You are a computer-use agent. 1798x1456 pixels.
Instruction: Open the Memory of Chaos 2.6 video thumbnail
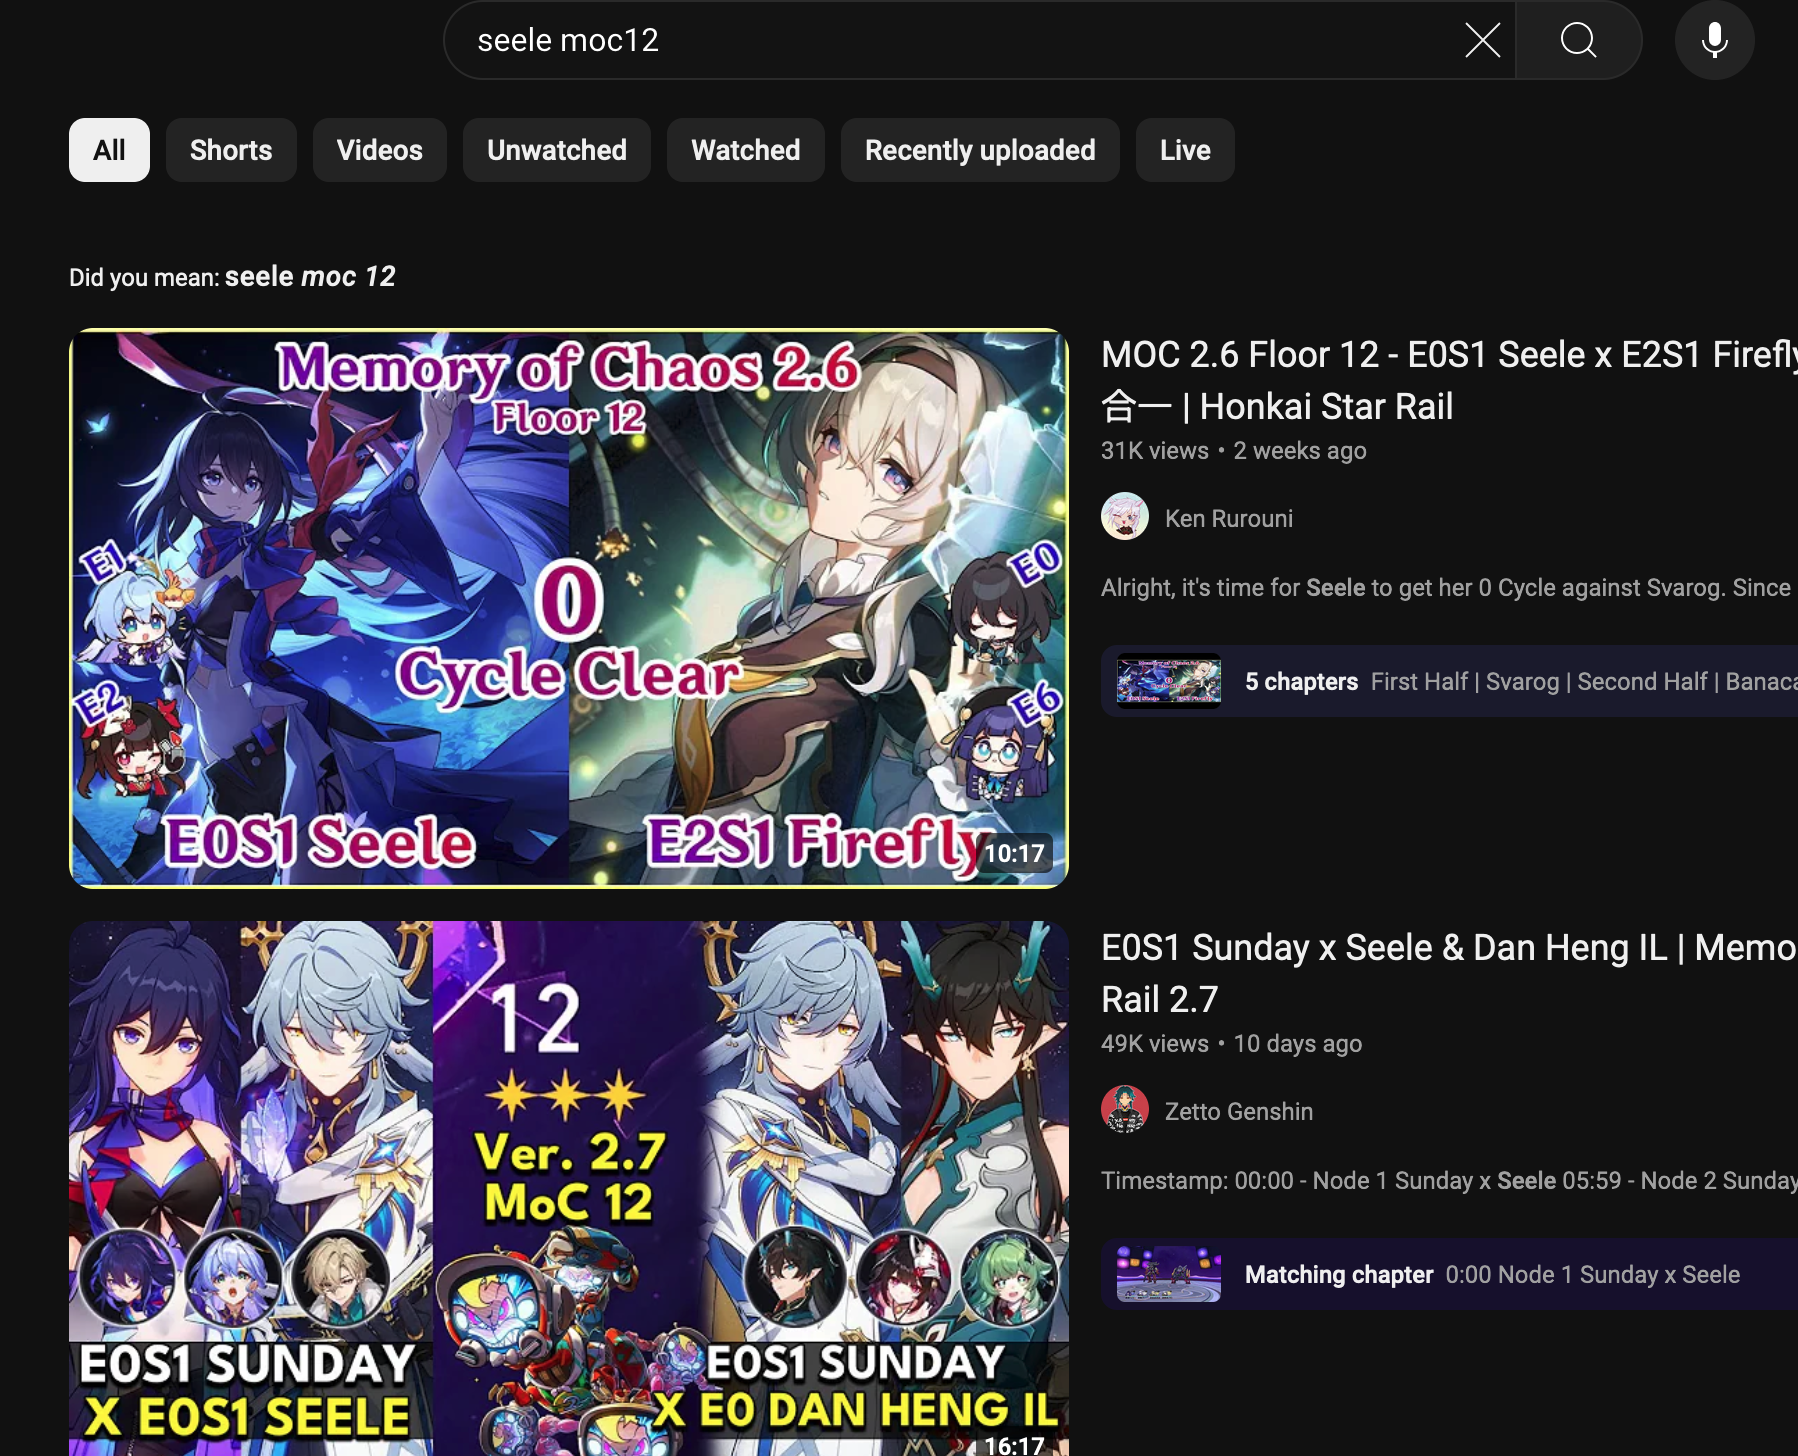click(x=569, y=608)
